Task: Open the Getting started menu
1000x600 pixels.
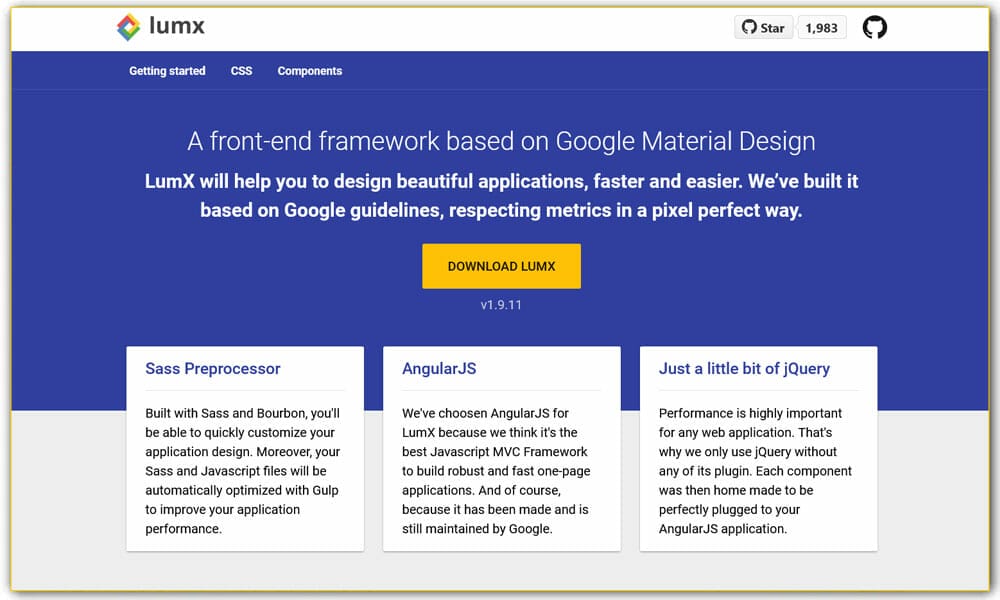Action: 167,71
